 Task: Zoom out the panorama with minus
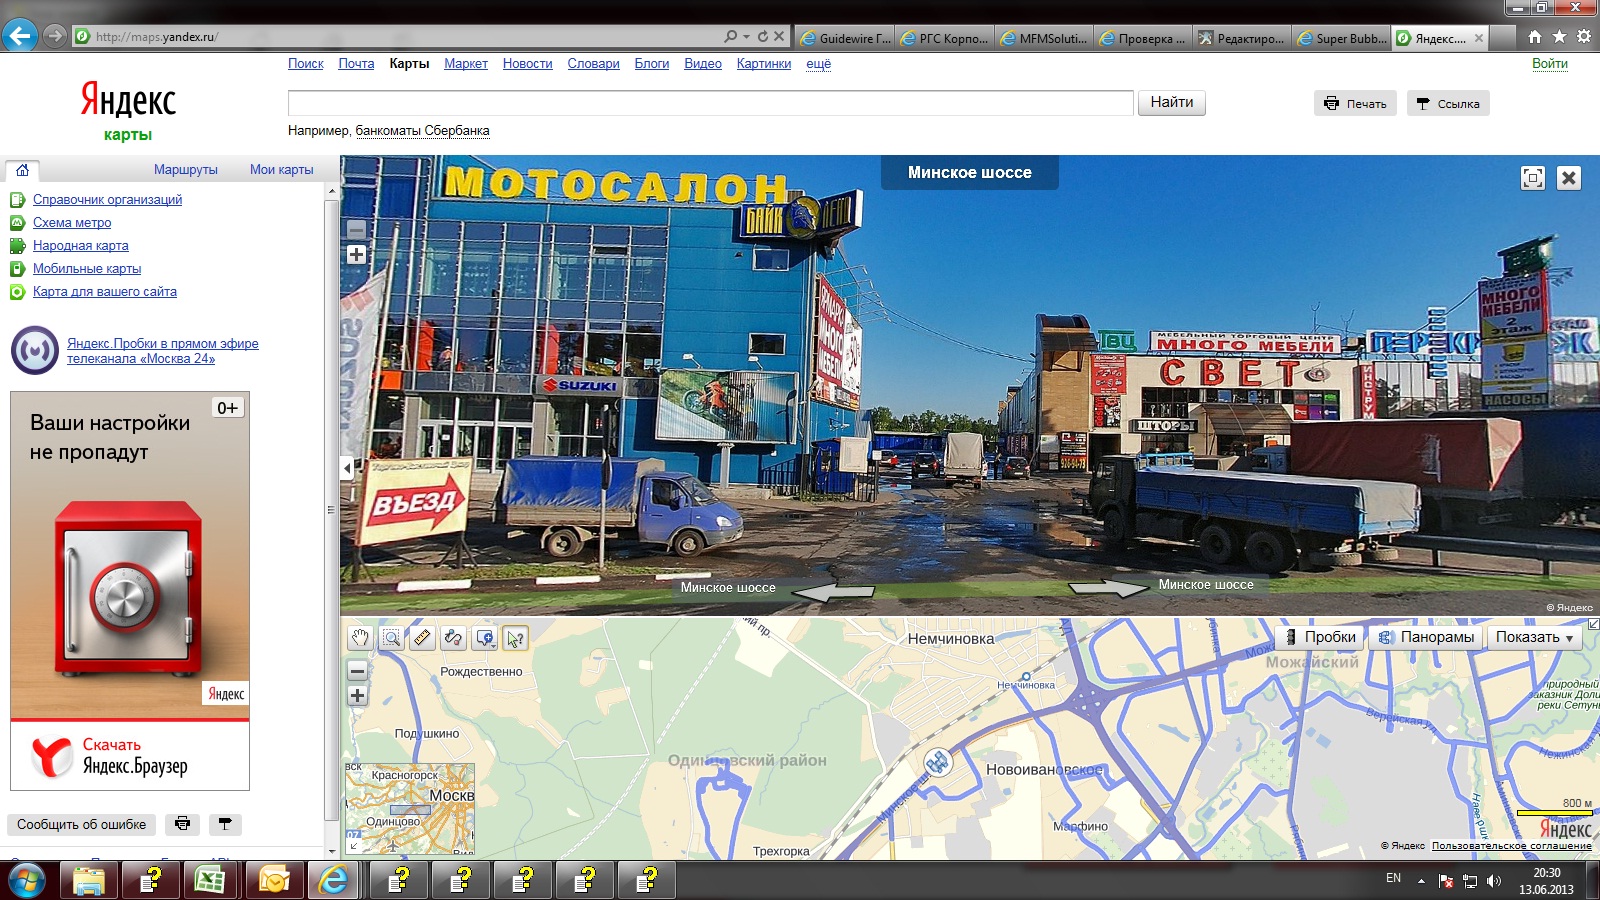356,229
